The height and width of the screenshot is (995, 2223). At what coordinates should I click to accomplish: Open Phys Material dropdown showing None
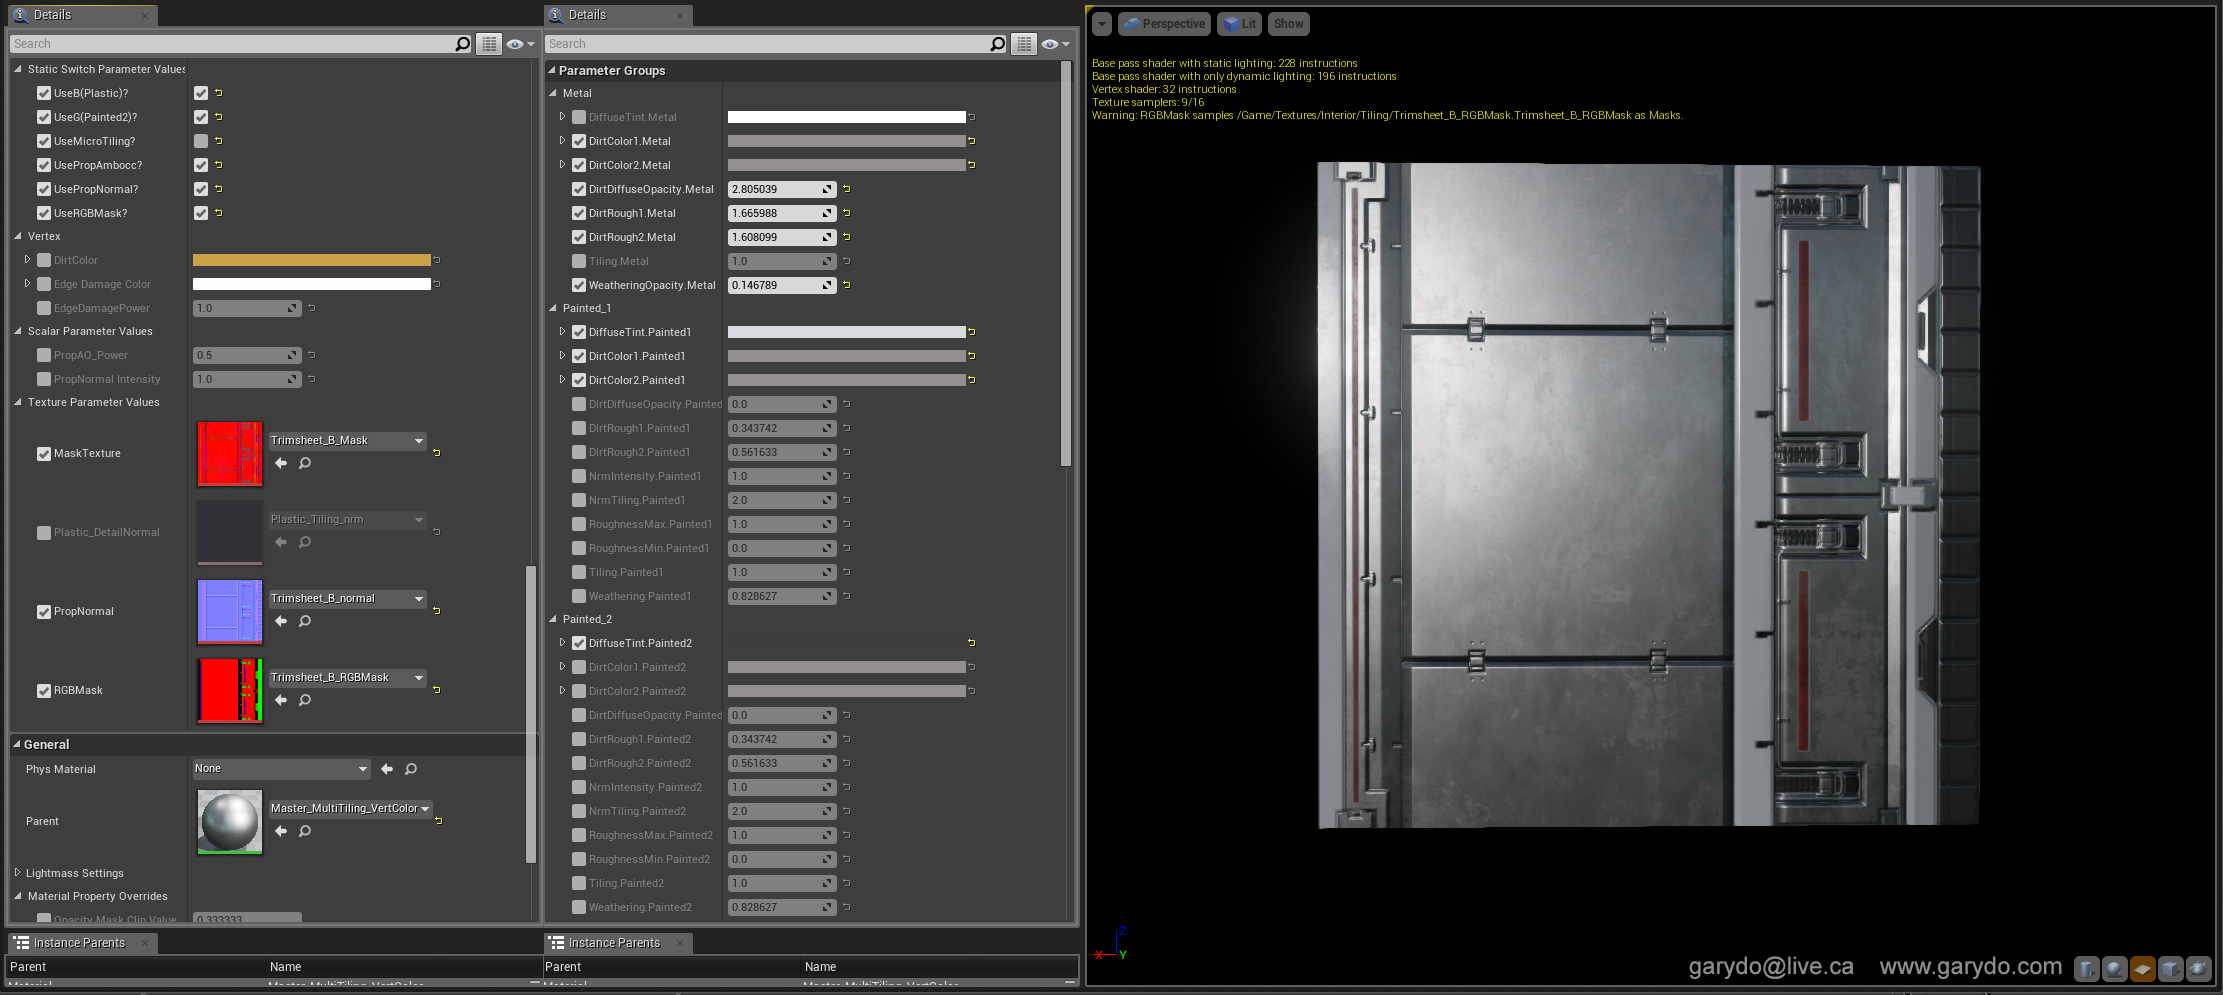click(282, 769)
